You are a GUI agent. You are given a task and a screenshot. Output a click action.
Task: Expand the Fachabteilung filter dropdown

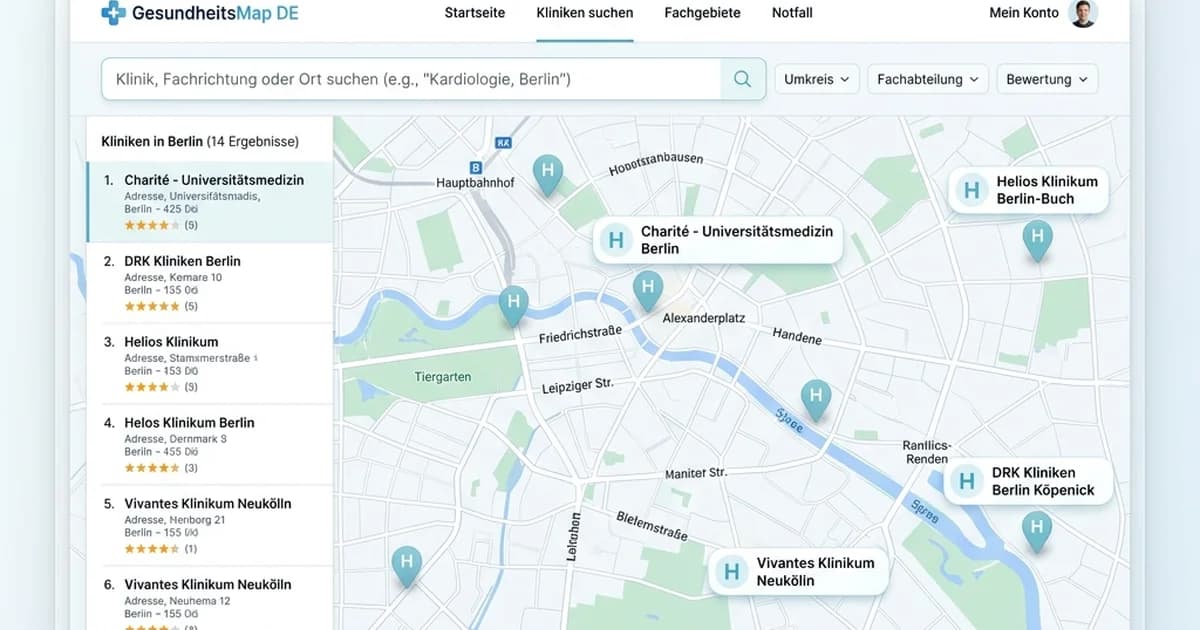(928, 79)
